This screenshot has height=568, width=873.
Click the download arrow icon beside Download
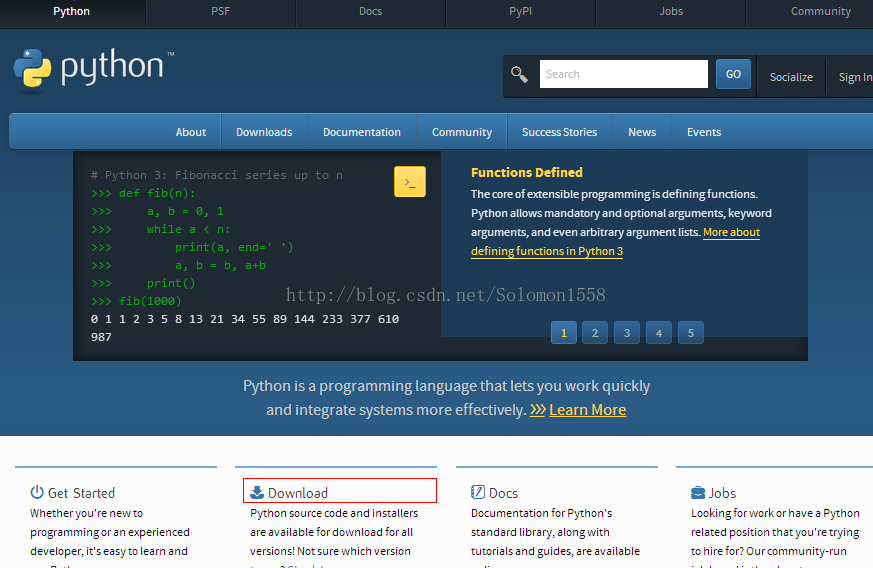pos(257,492)
